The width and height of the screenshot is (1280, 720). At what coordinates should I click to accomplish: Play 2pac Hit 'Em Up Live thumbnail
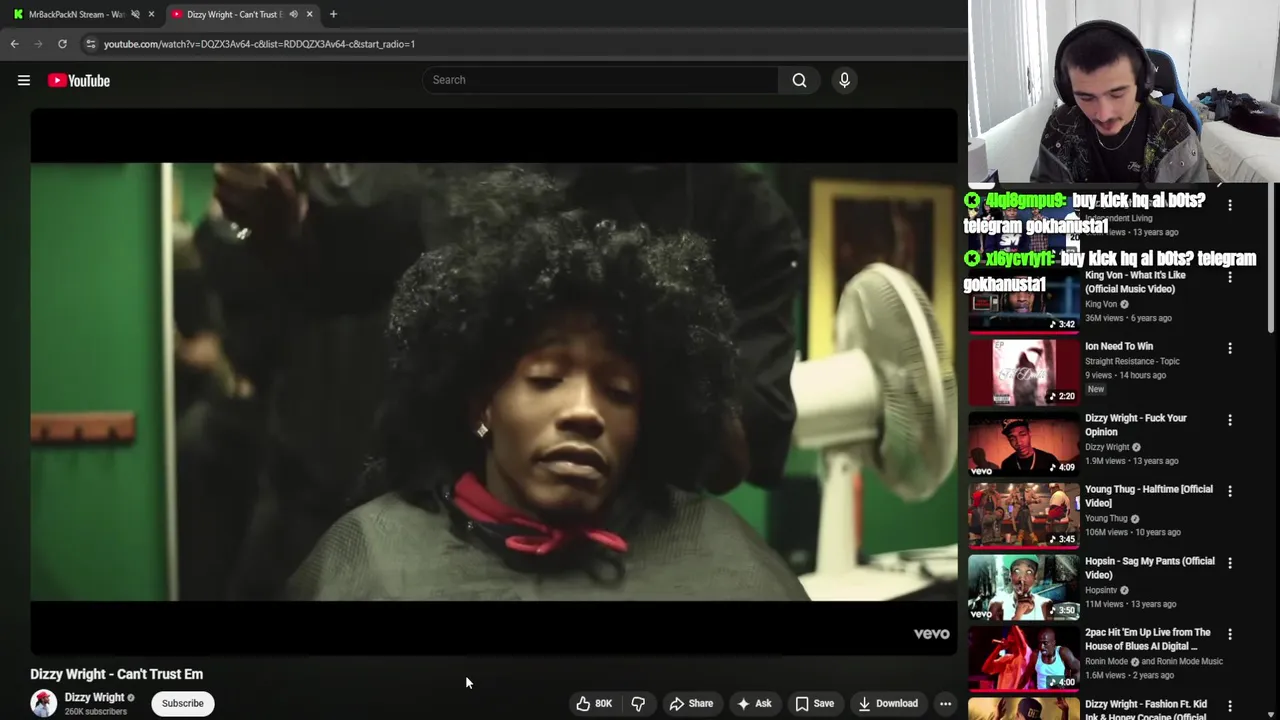(x=1023, y=658)
